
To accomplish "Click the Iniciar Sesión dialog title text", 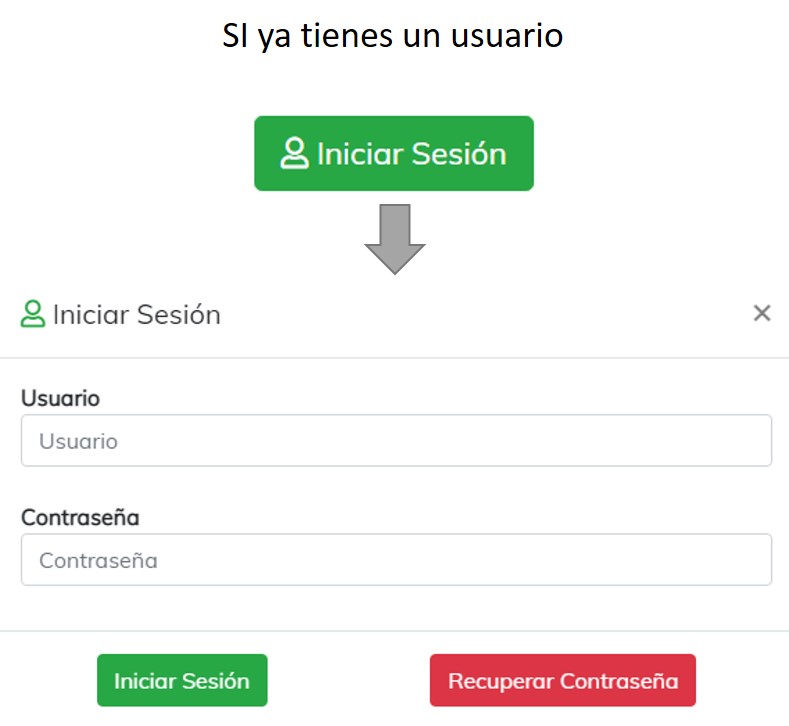I will click(137, 315).
